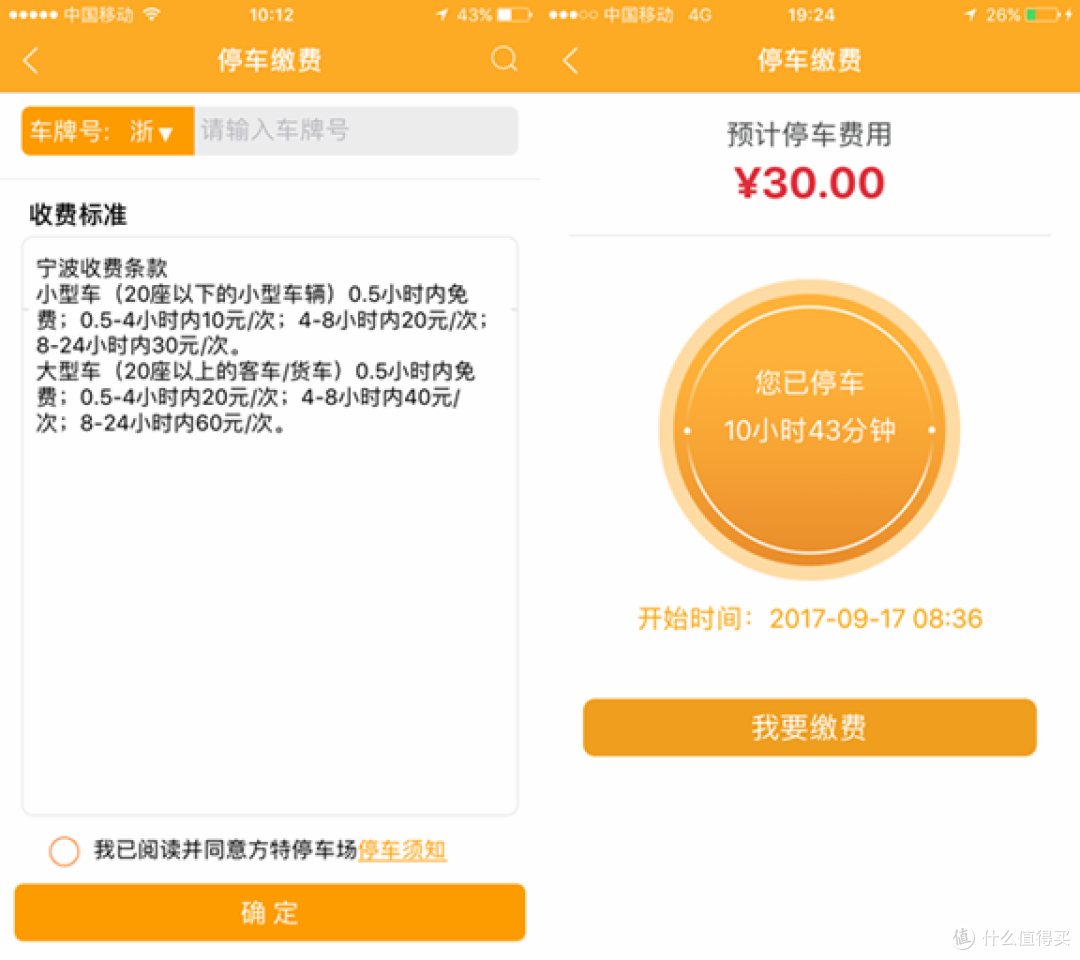The image size is (1080, 960).
Task: Open the 停车须知 link
Action: 402,851
